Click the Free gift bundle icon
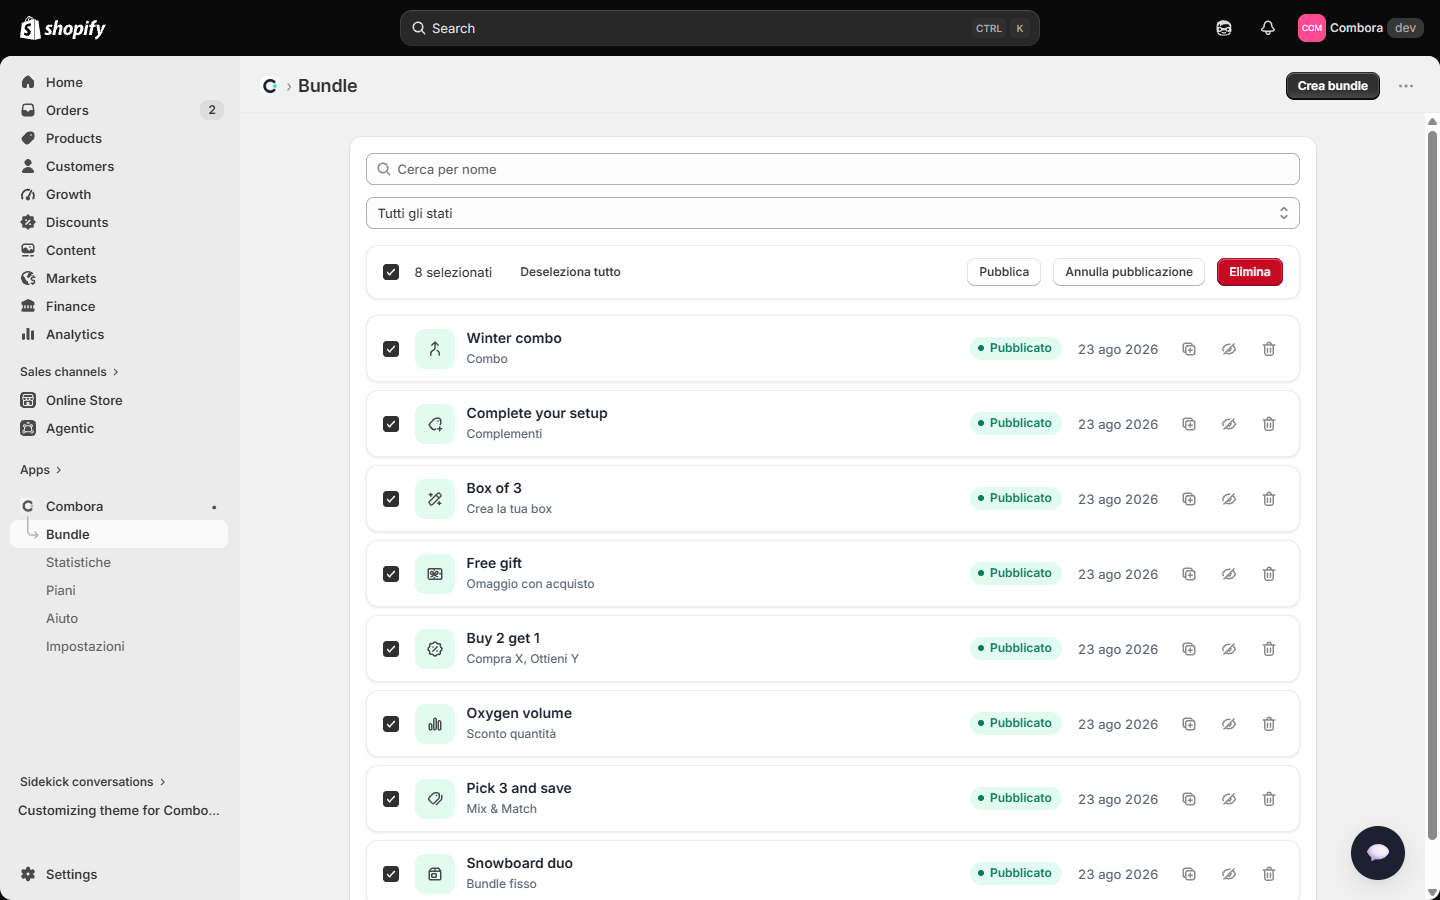The image size is (1440, 900). coord(435,574)
